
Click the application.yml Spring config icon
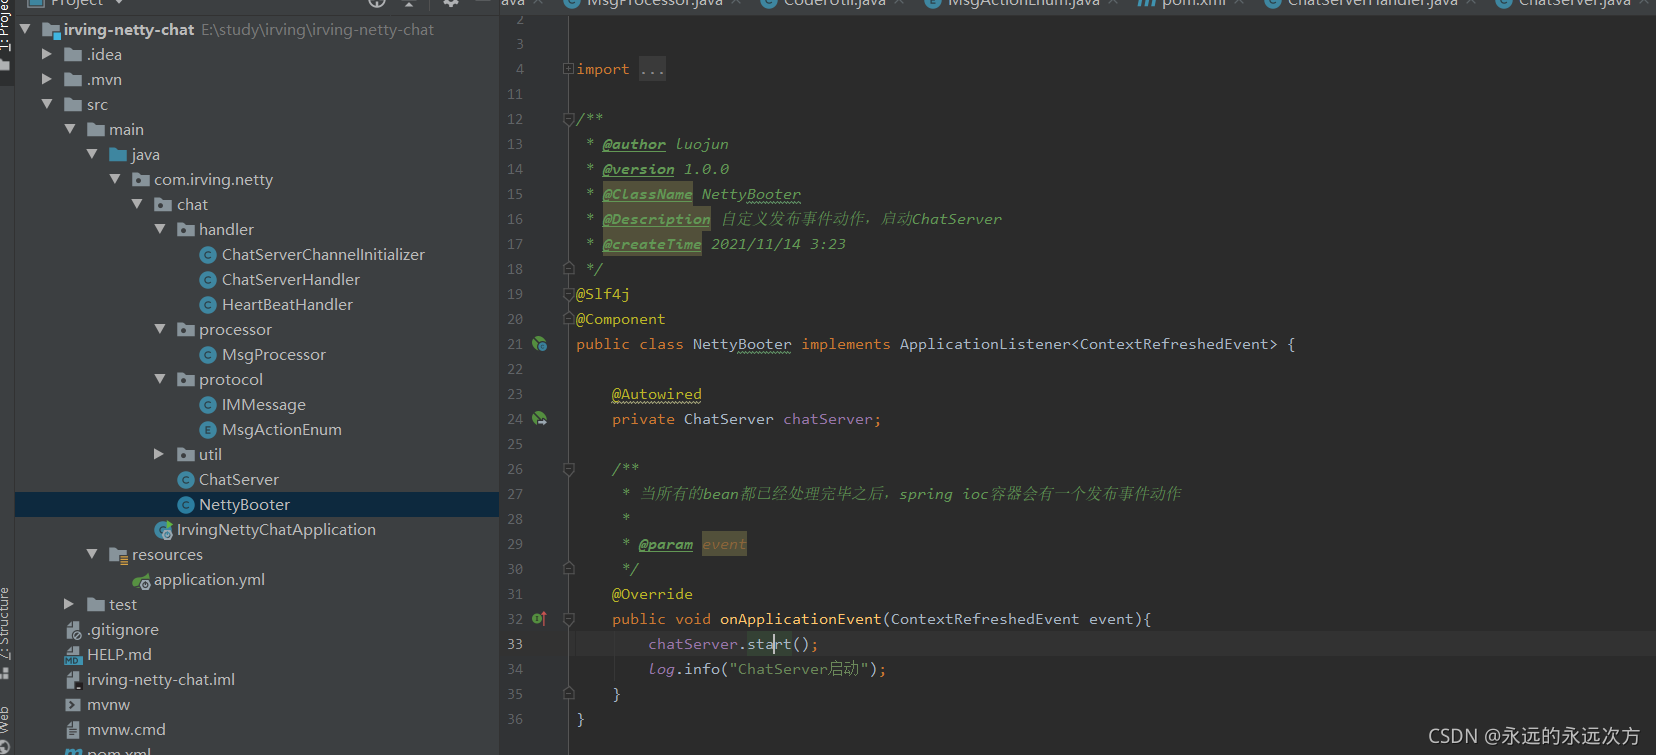pyautogui.click(x=141, y=581)
